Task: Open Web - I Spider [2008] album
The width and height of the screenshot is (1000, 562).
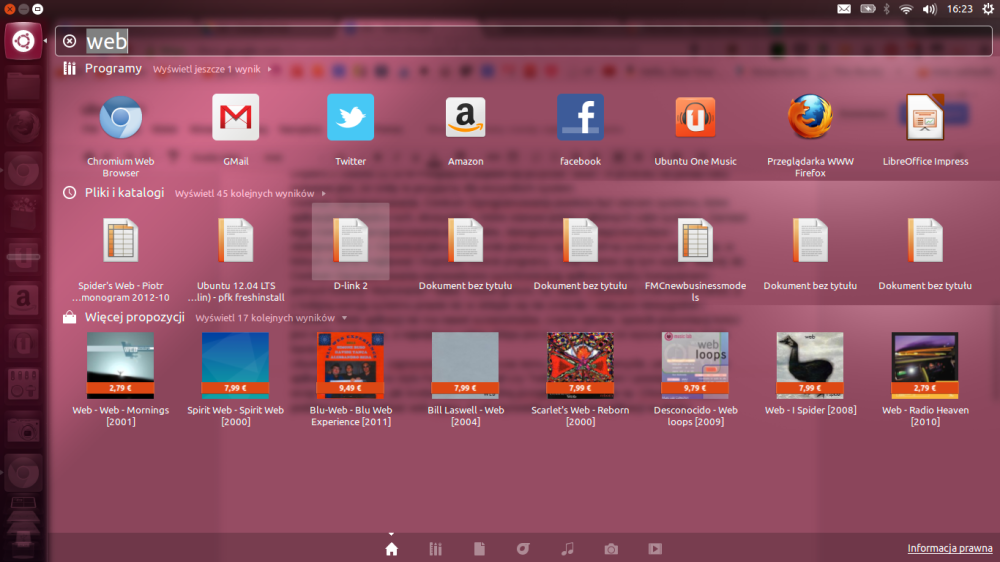Action: 810,365
